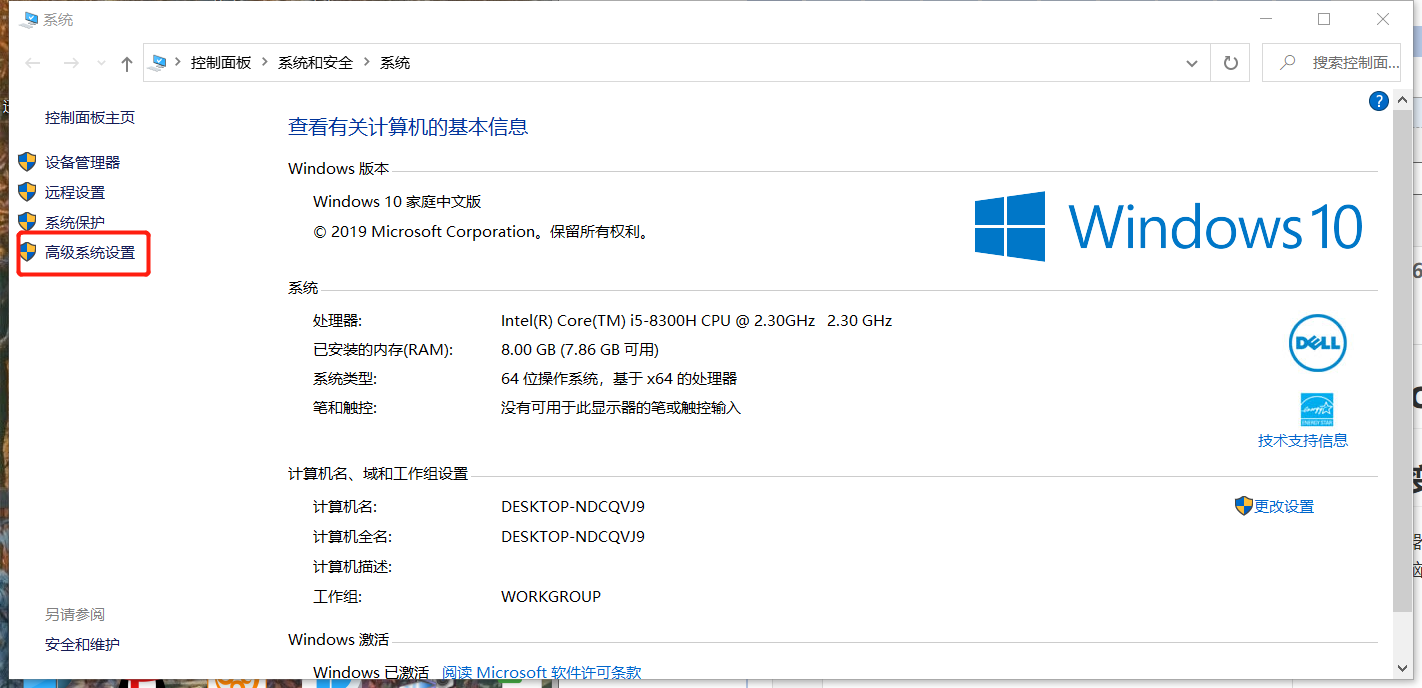Click the vertical scrollbar thumb
The width and height of the screenshot is (1422, 688).
[x=1403, y=360]
